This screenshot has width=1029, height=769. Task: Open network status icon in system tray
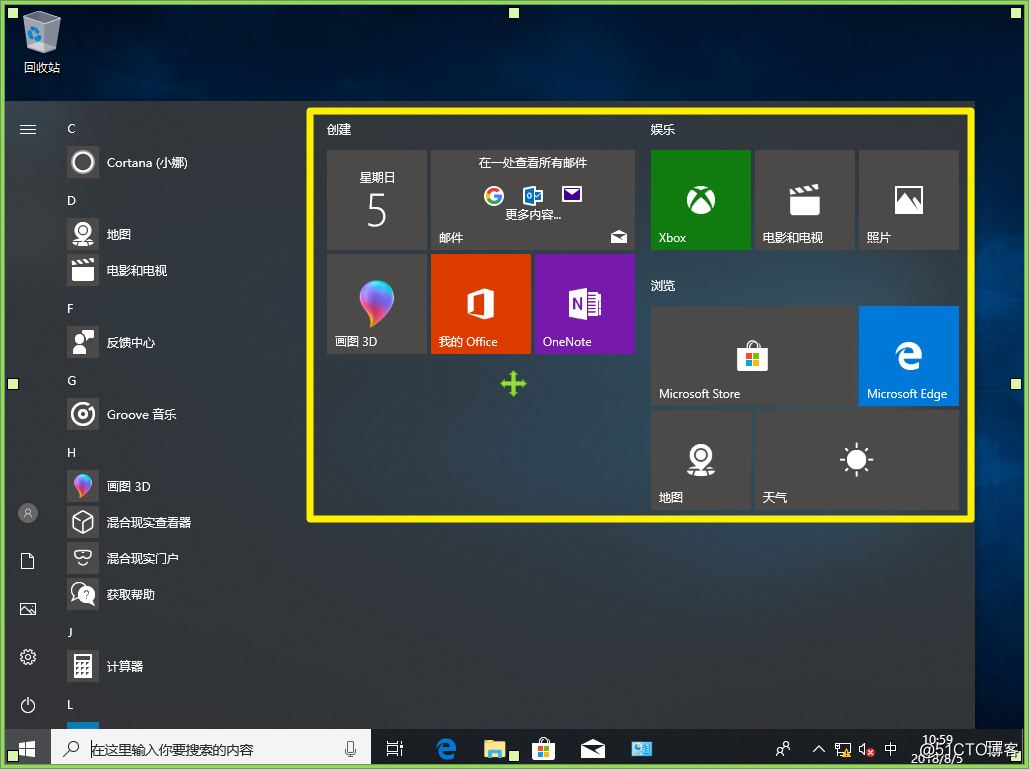tap(843, 749)
